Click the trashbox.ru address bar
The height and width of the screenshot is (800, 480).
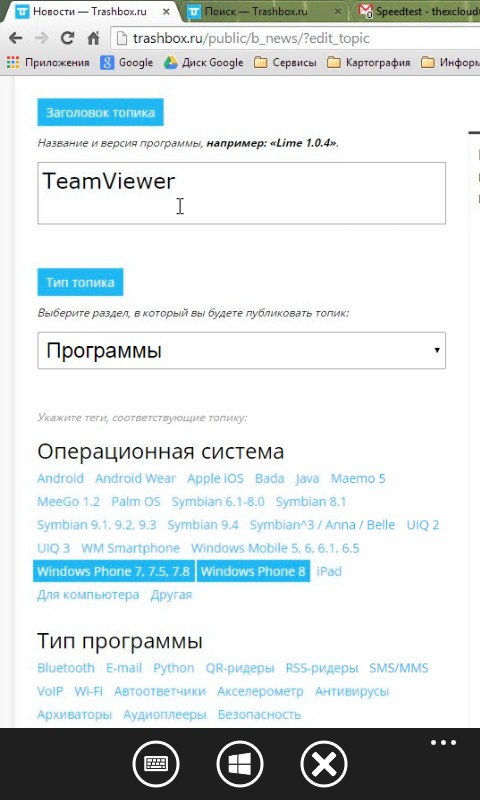tap(296, 38)
